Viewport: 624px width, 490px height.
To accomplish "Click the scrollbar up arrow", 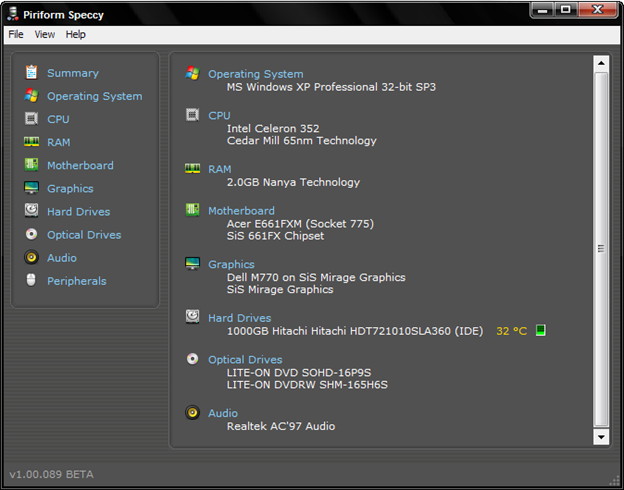I will 601,63.
